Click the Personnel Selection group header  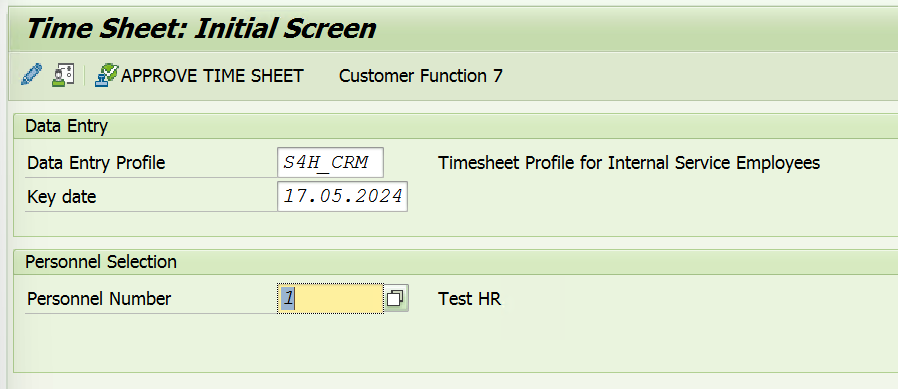[x=101, y=262]
